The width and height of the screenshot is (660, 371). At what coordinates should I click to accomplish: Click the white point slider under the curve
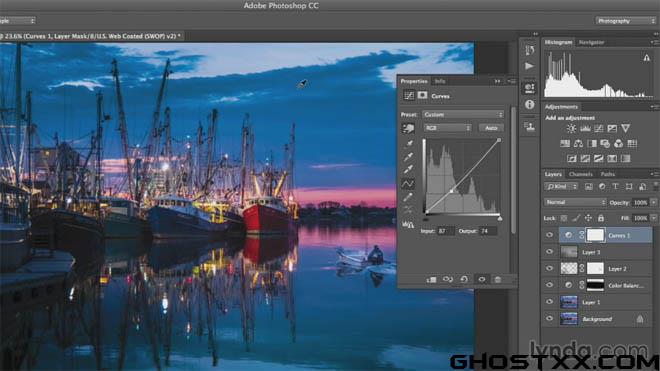pos(500,219)
